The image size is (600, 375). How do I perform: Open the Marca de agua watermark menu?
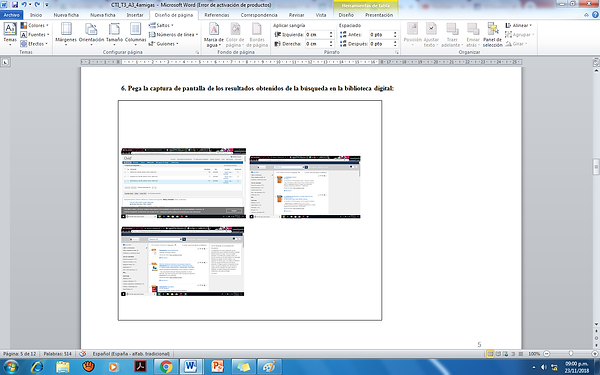point(214,34)
